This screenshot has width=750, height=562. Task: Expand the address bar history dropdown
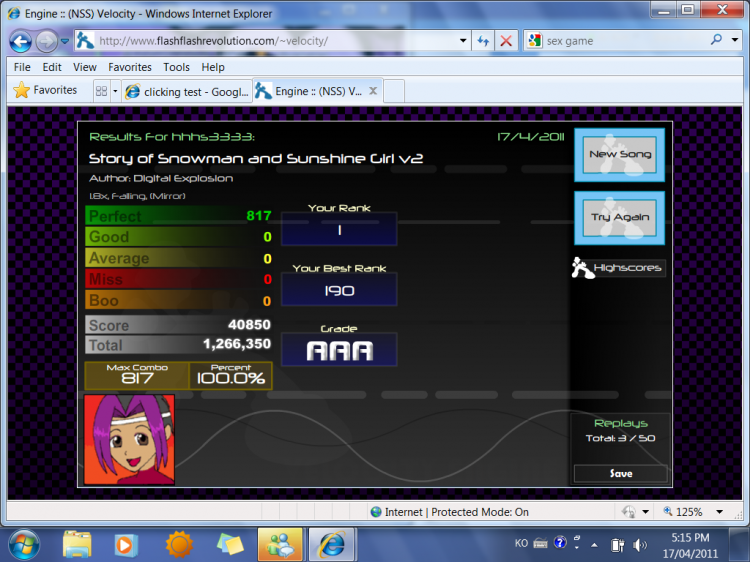click(x=463, y=41)
